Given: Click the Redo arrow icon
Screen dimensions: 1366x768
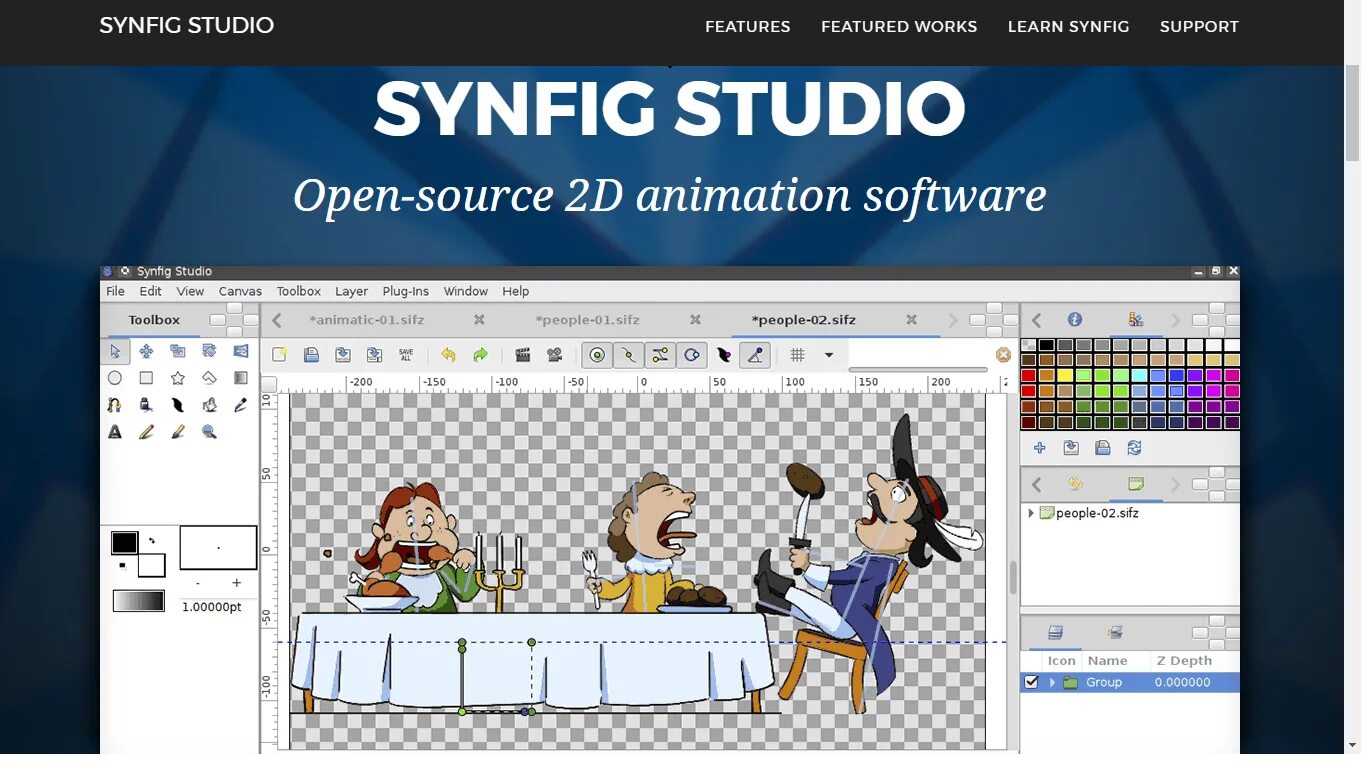Looking at the screenshot, I should click(480, 355).
